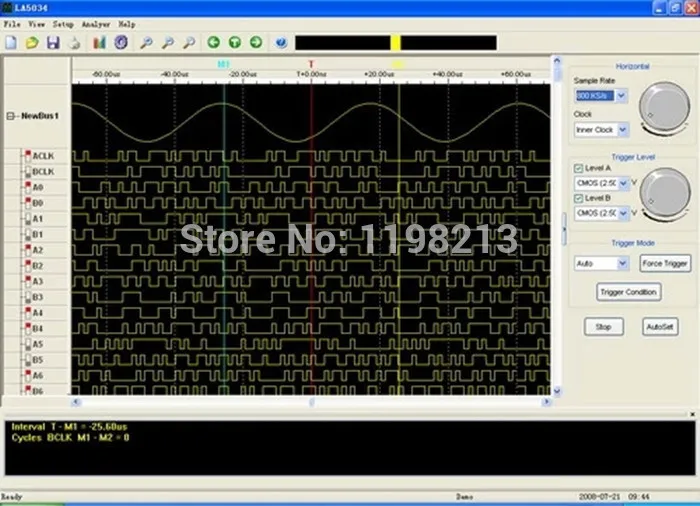Click the first magnifier zoom icon
Screen dimensions: 700x506
click(x=146, y=42)
